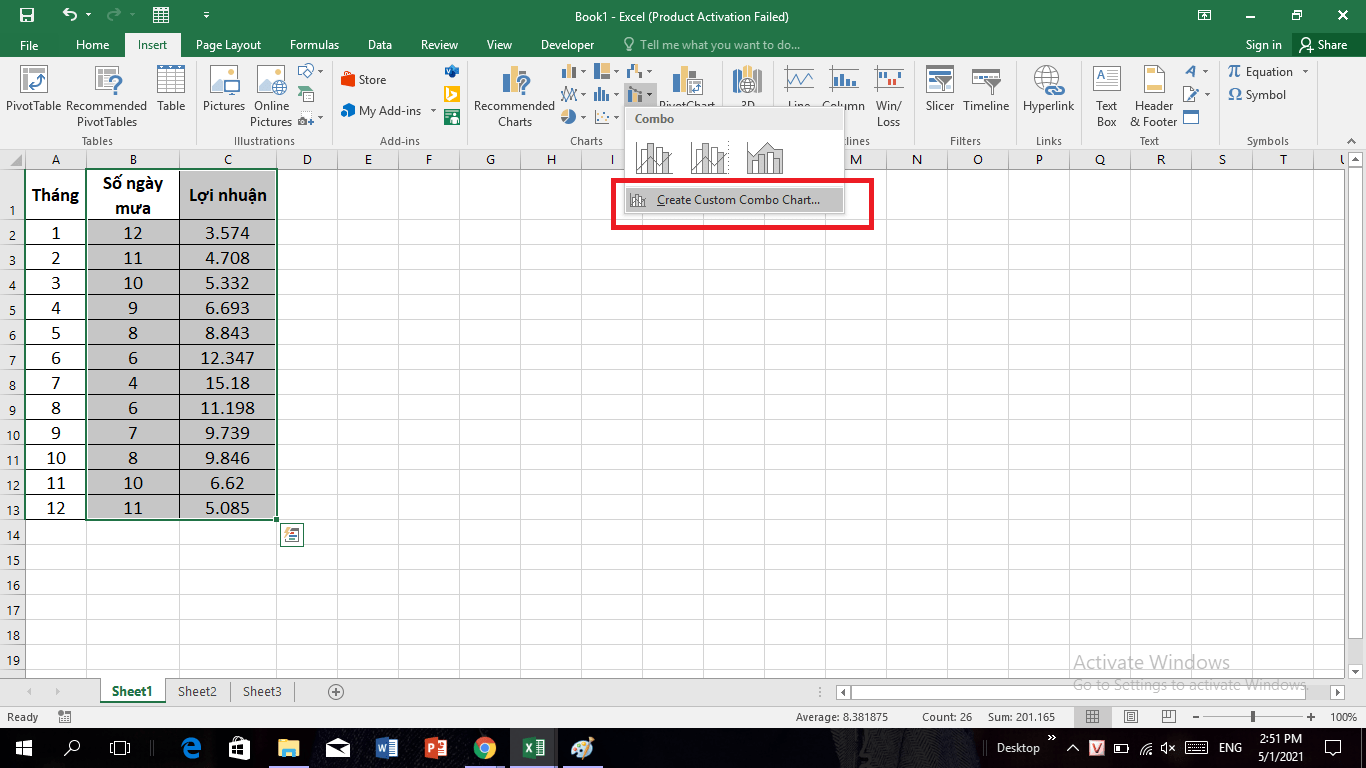Screen dimensions: 1366x768
Task: Insert a Timeline filter
Action: pos(986,89)
